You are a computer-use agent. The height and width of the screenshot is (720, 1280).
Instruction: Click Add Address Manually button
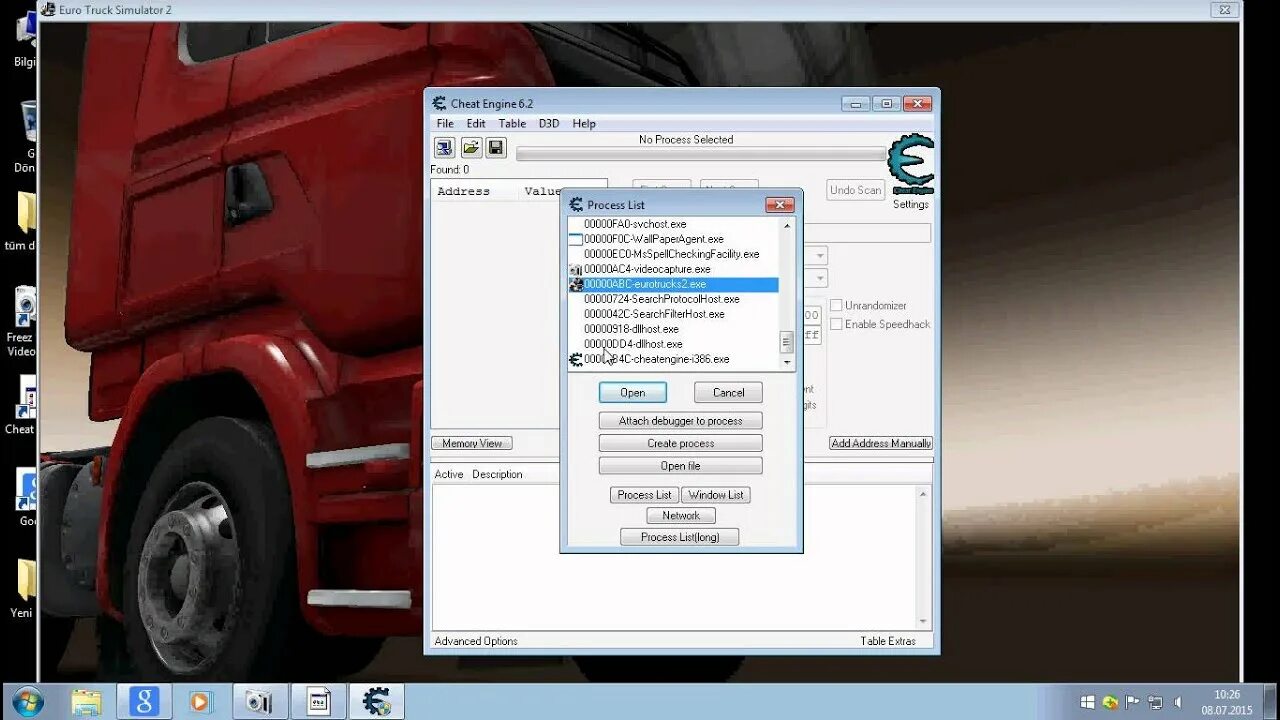(881, 443)
